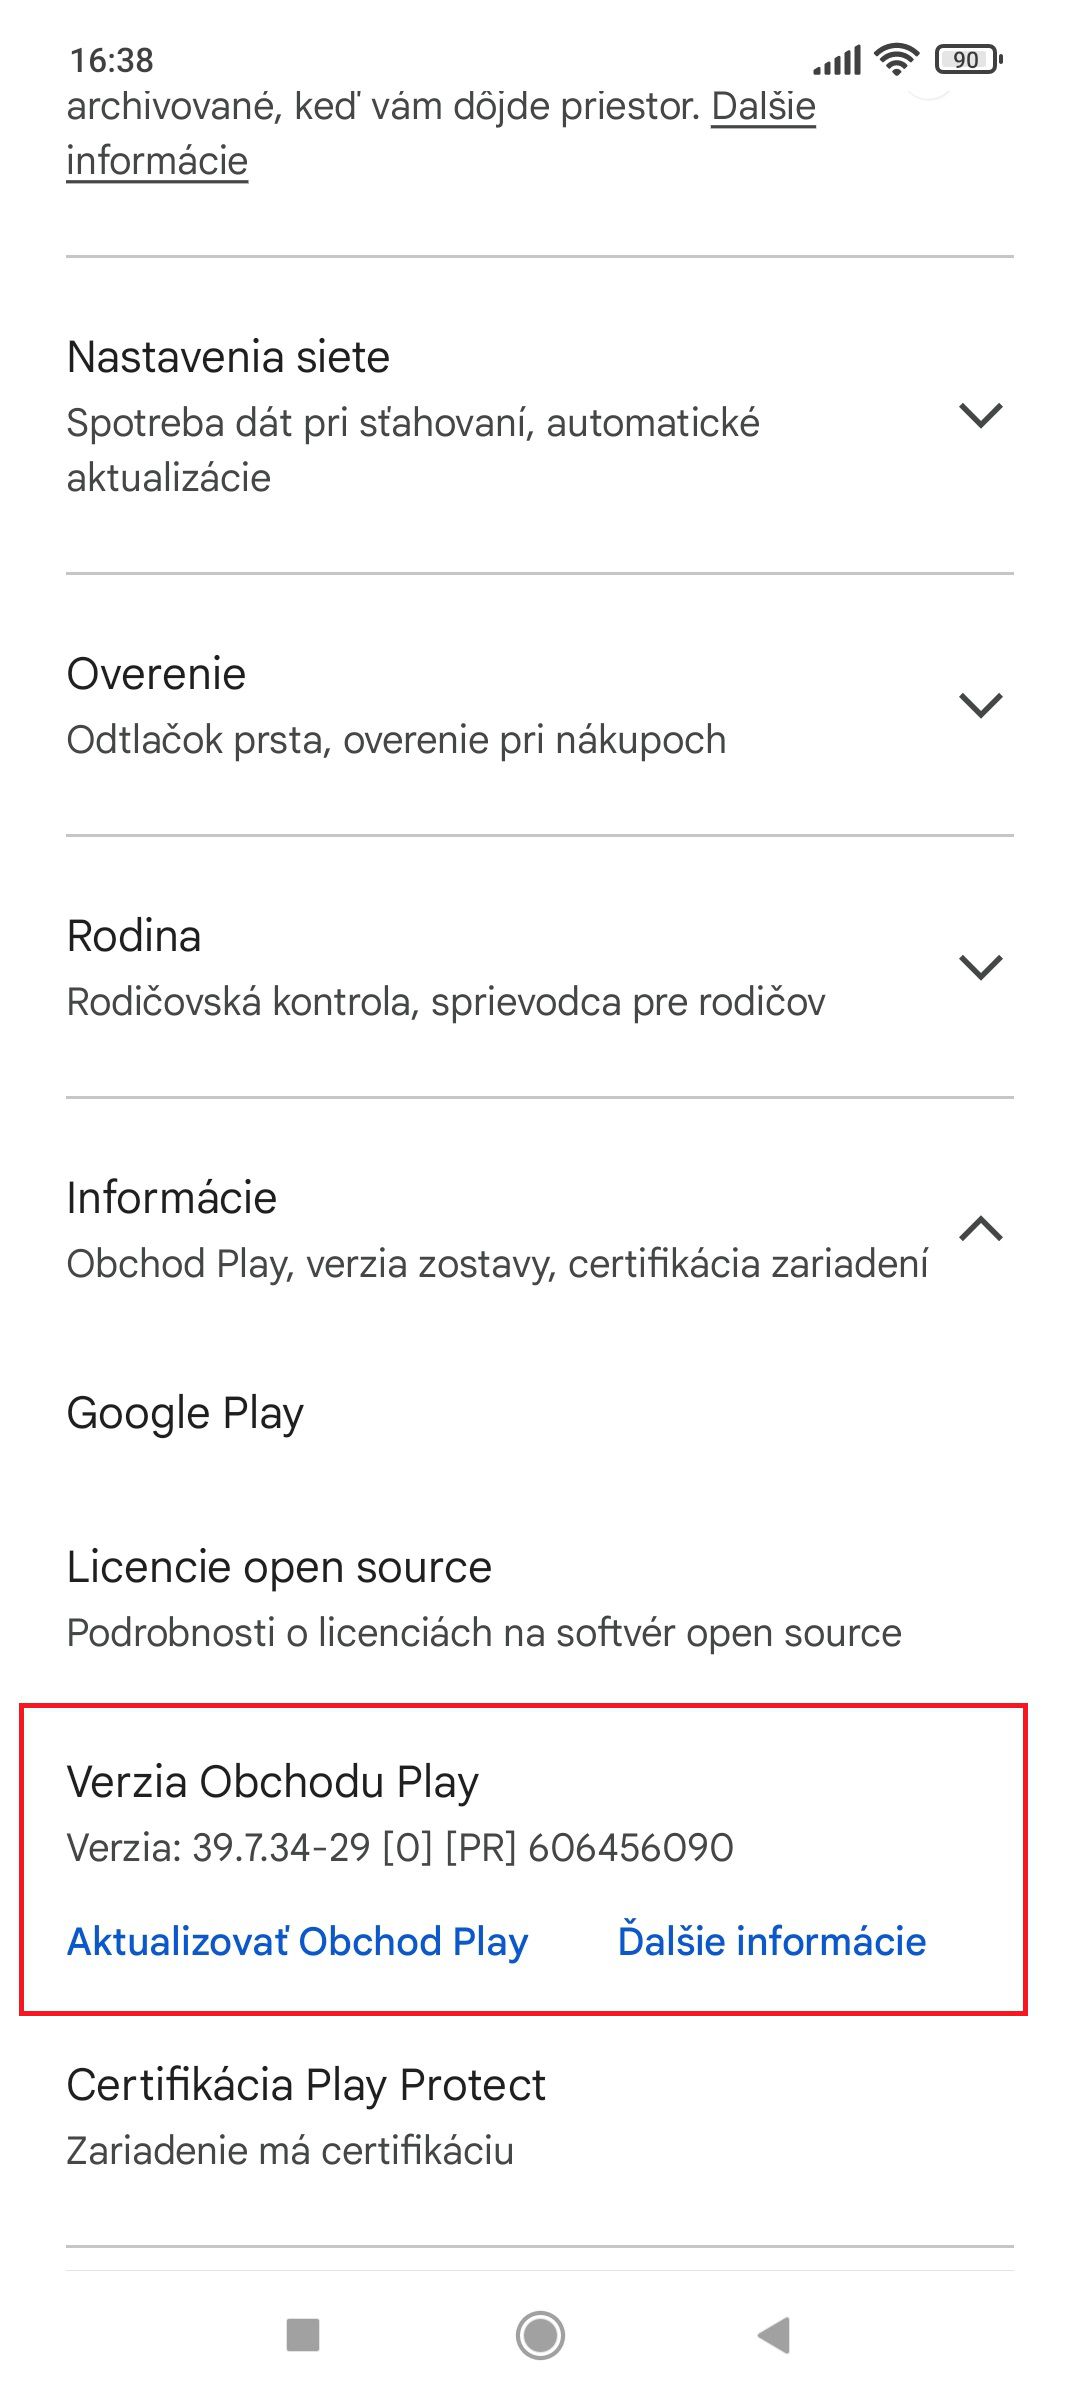This screenshot has width=1080, height=2400.
Task: Tap the mobile signal strength icon
Action: (x=837, y=61)
